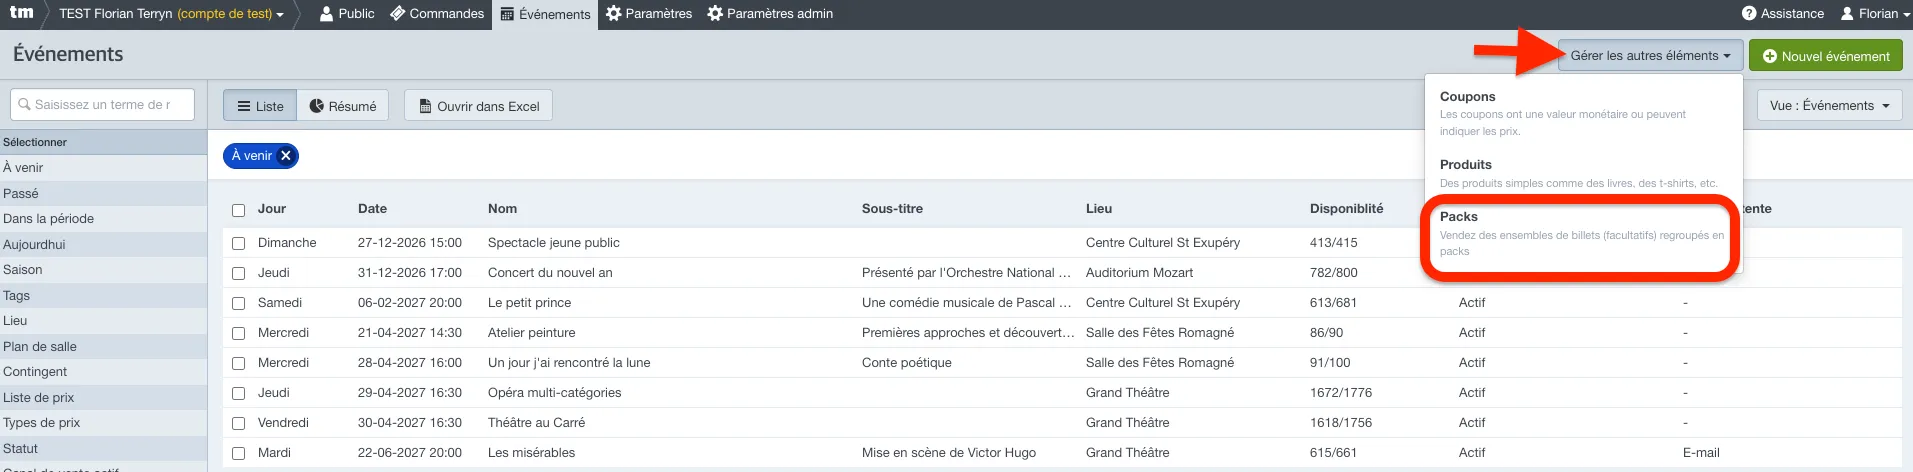Open the Théâtre au Carré event
1913x472 pixels.
[536, 423]
